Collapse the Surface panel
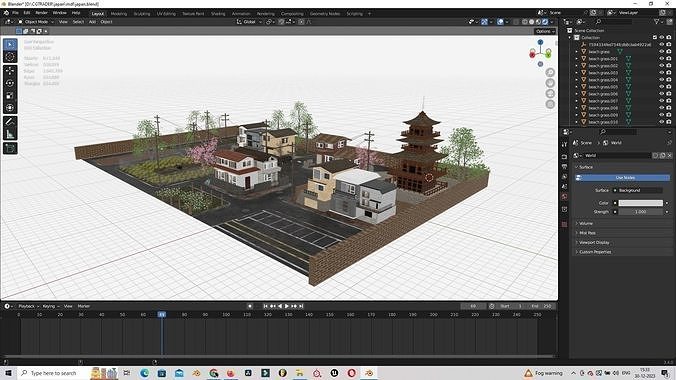Viewport: 676px width, 380px height. click(585, 167)
